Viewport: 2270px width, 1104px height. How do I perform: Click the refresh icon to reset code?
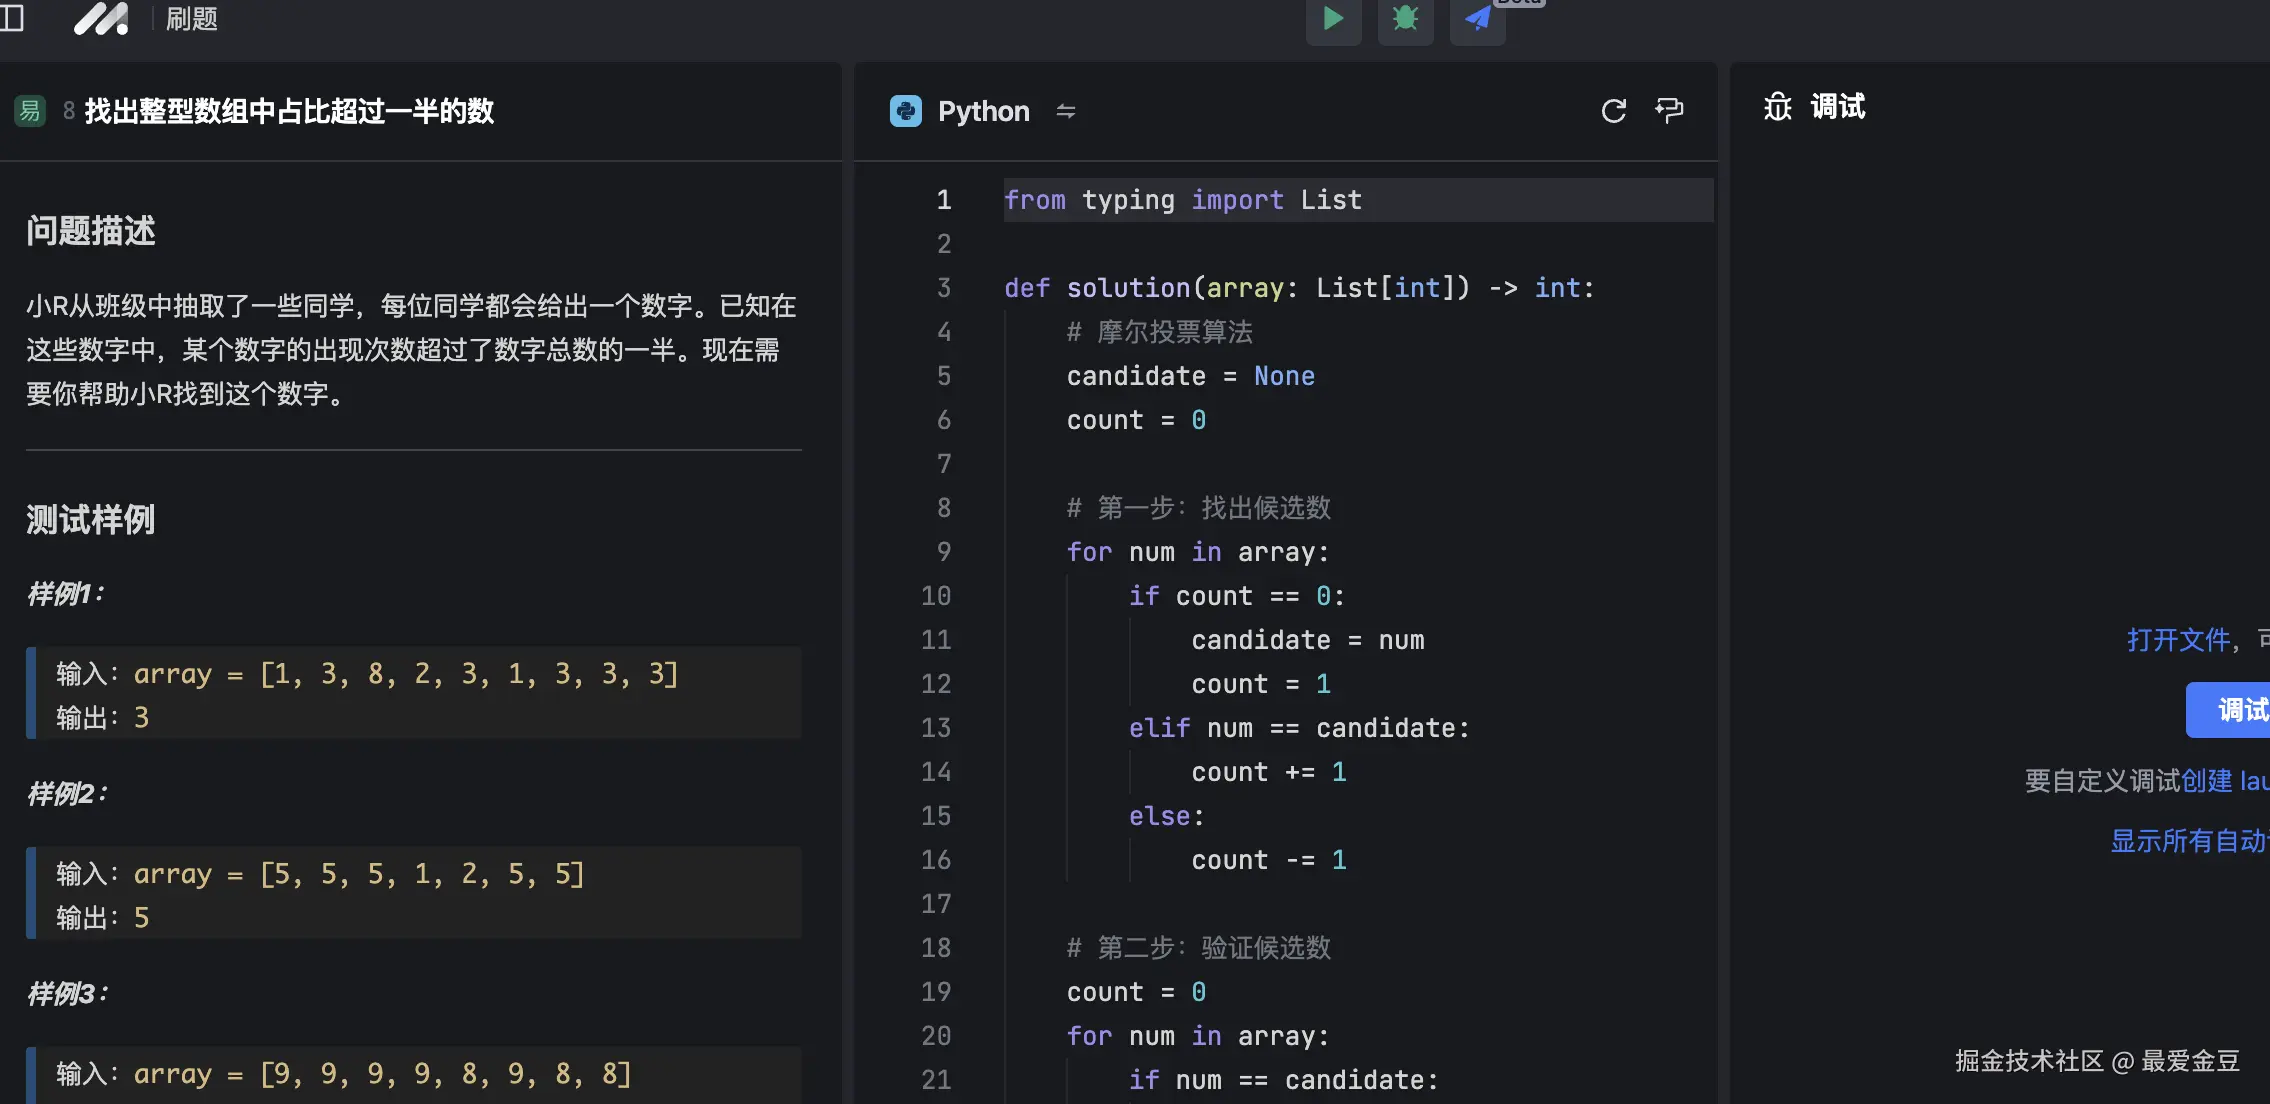1613,111
